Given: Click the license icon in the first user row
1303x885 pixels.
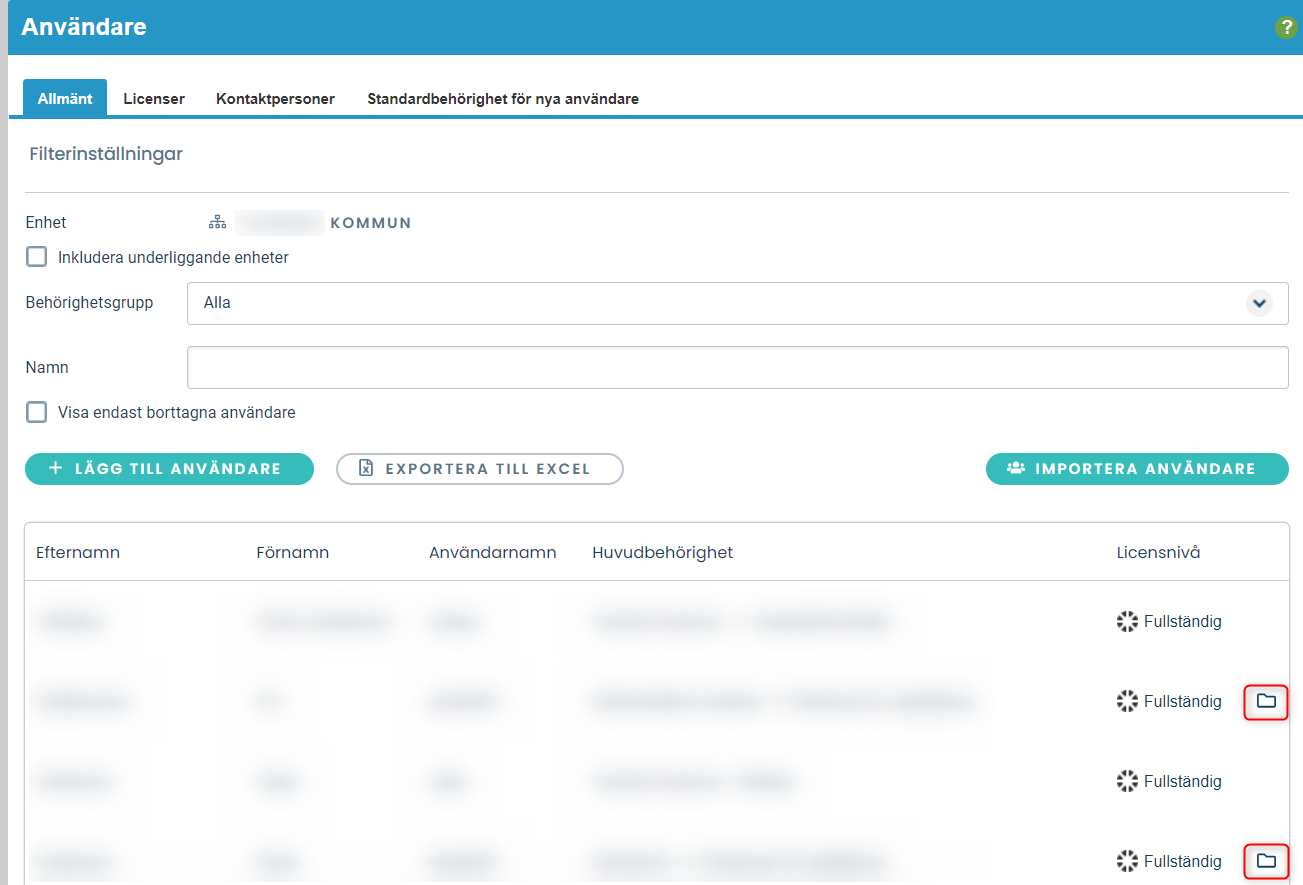Looking at the screenshot, I should pyautogui.click(x=1127, y=622).
